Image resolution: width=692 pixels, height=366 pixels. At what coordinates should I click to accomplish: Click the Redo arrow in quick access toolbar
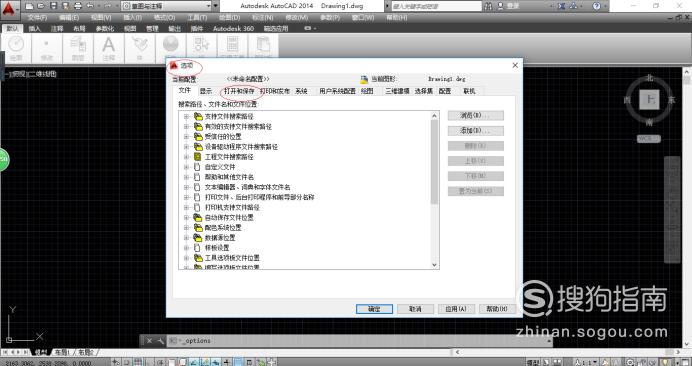coord(107,6)
